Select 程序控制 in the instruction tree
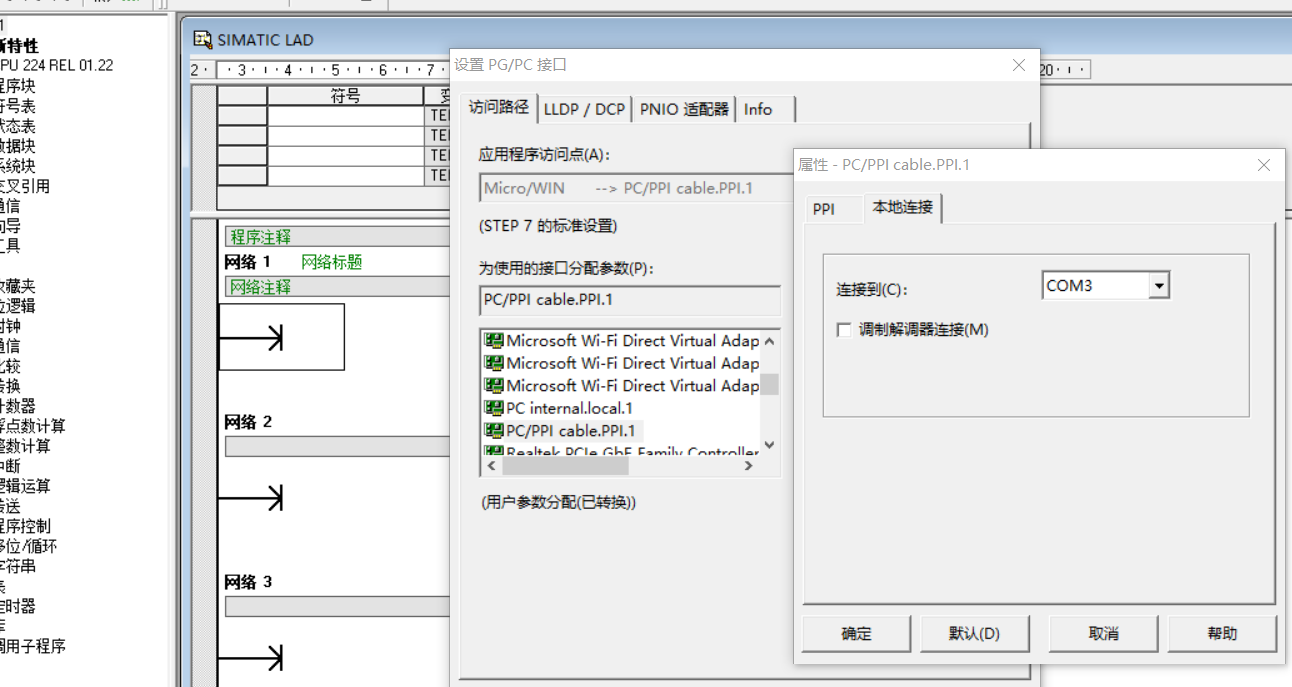 (25, 526)
